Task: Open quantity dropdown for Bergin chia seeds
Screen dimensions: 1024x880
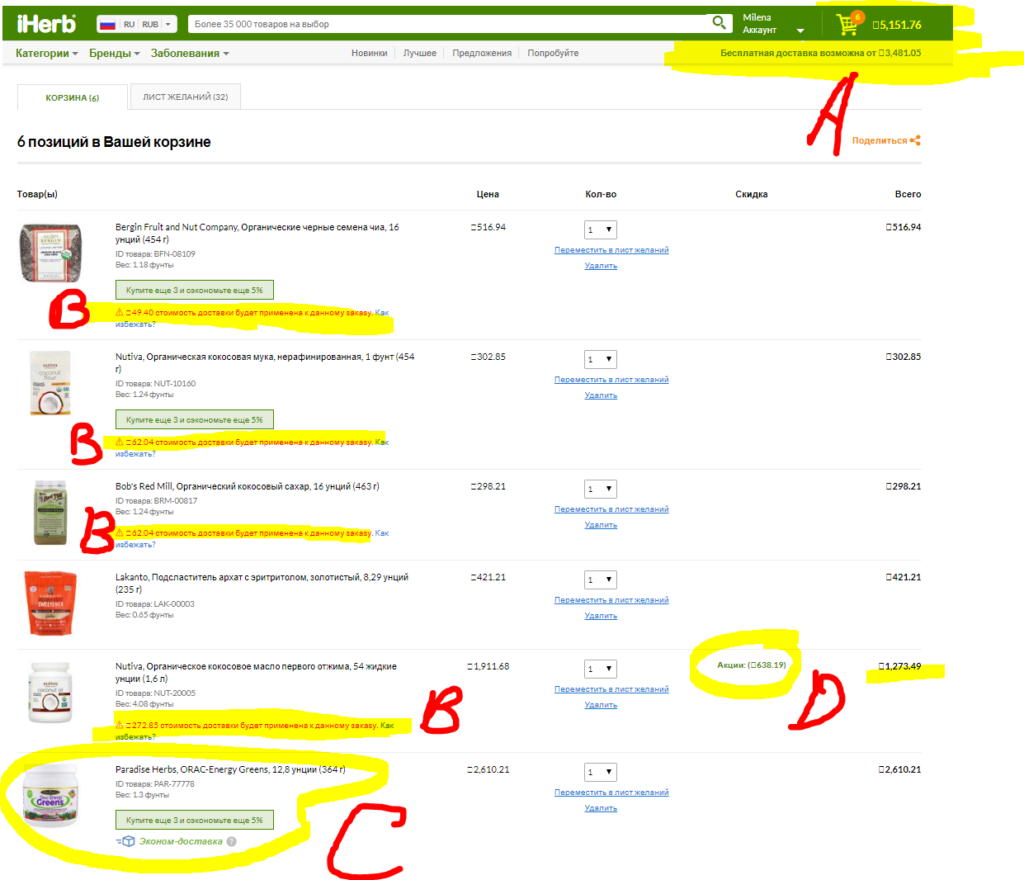Action: [x=600, y=230]
